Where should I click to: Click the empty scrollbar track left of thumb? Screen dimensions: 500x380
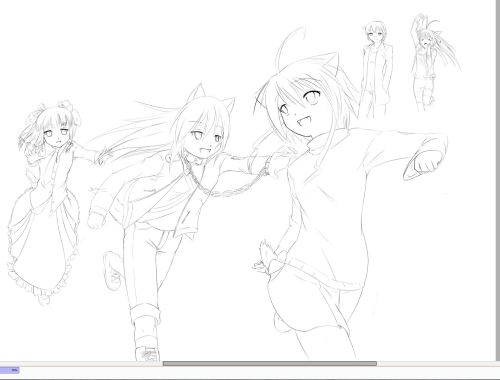coord(81,363)
